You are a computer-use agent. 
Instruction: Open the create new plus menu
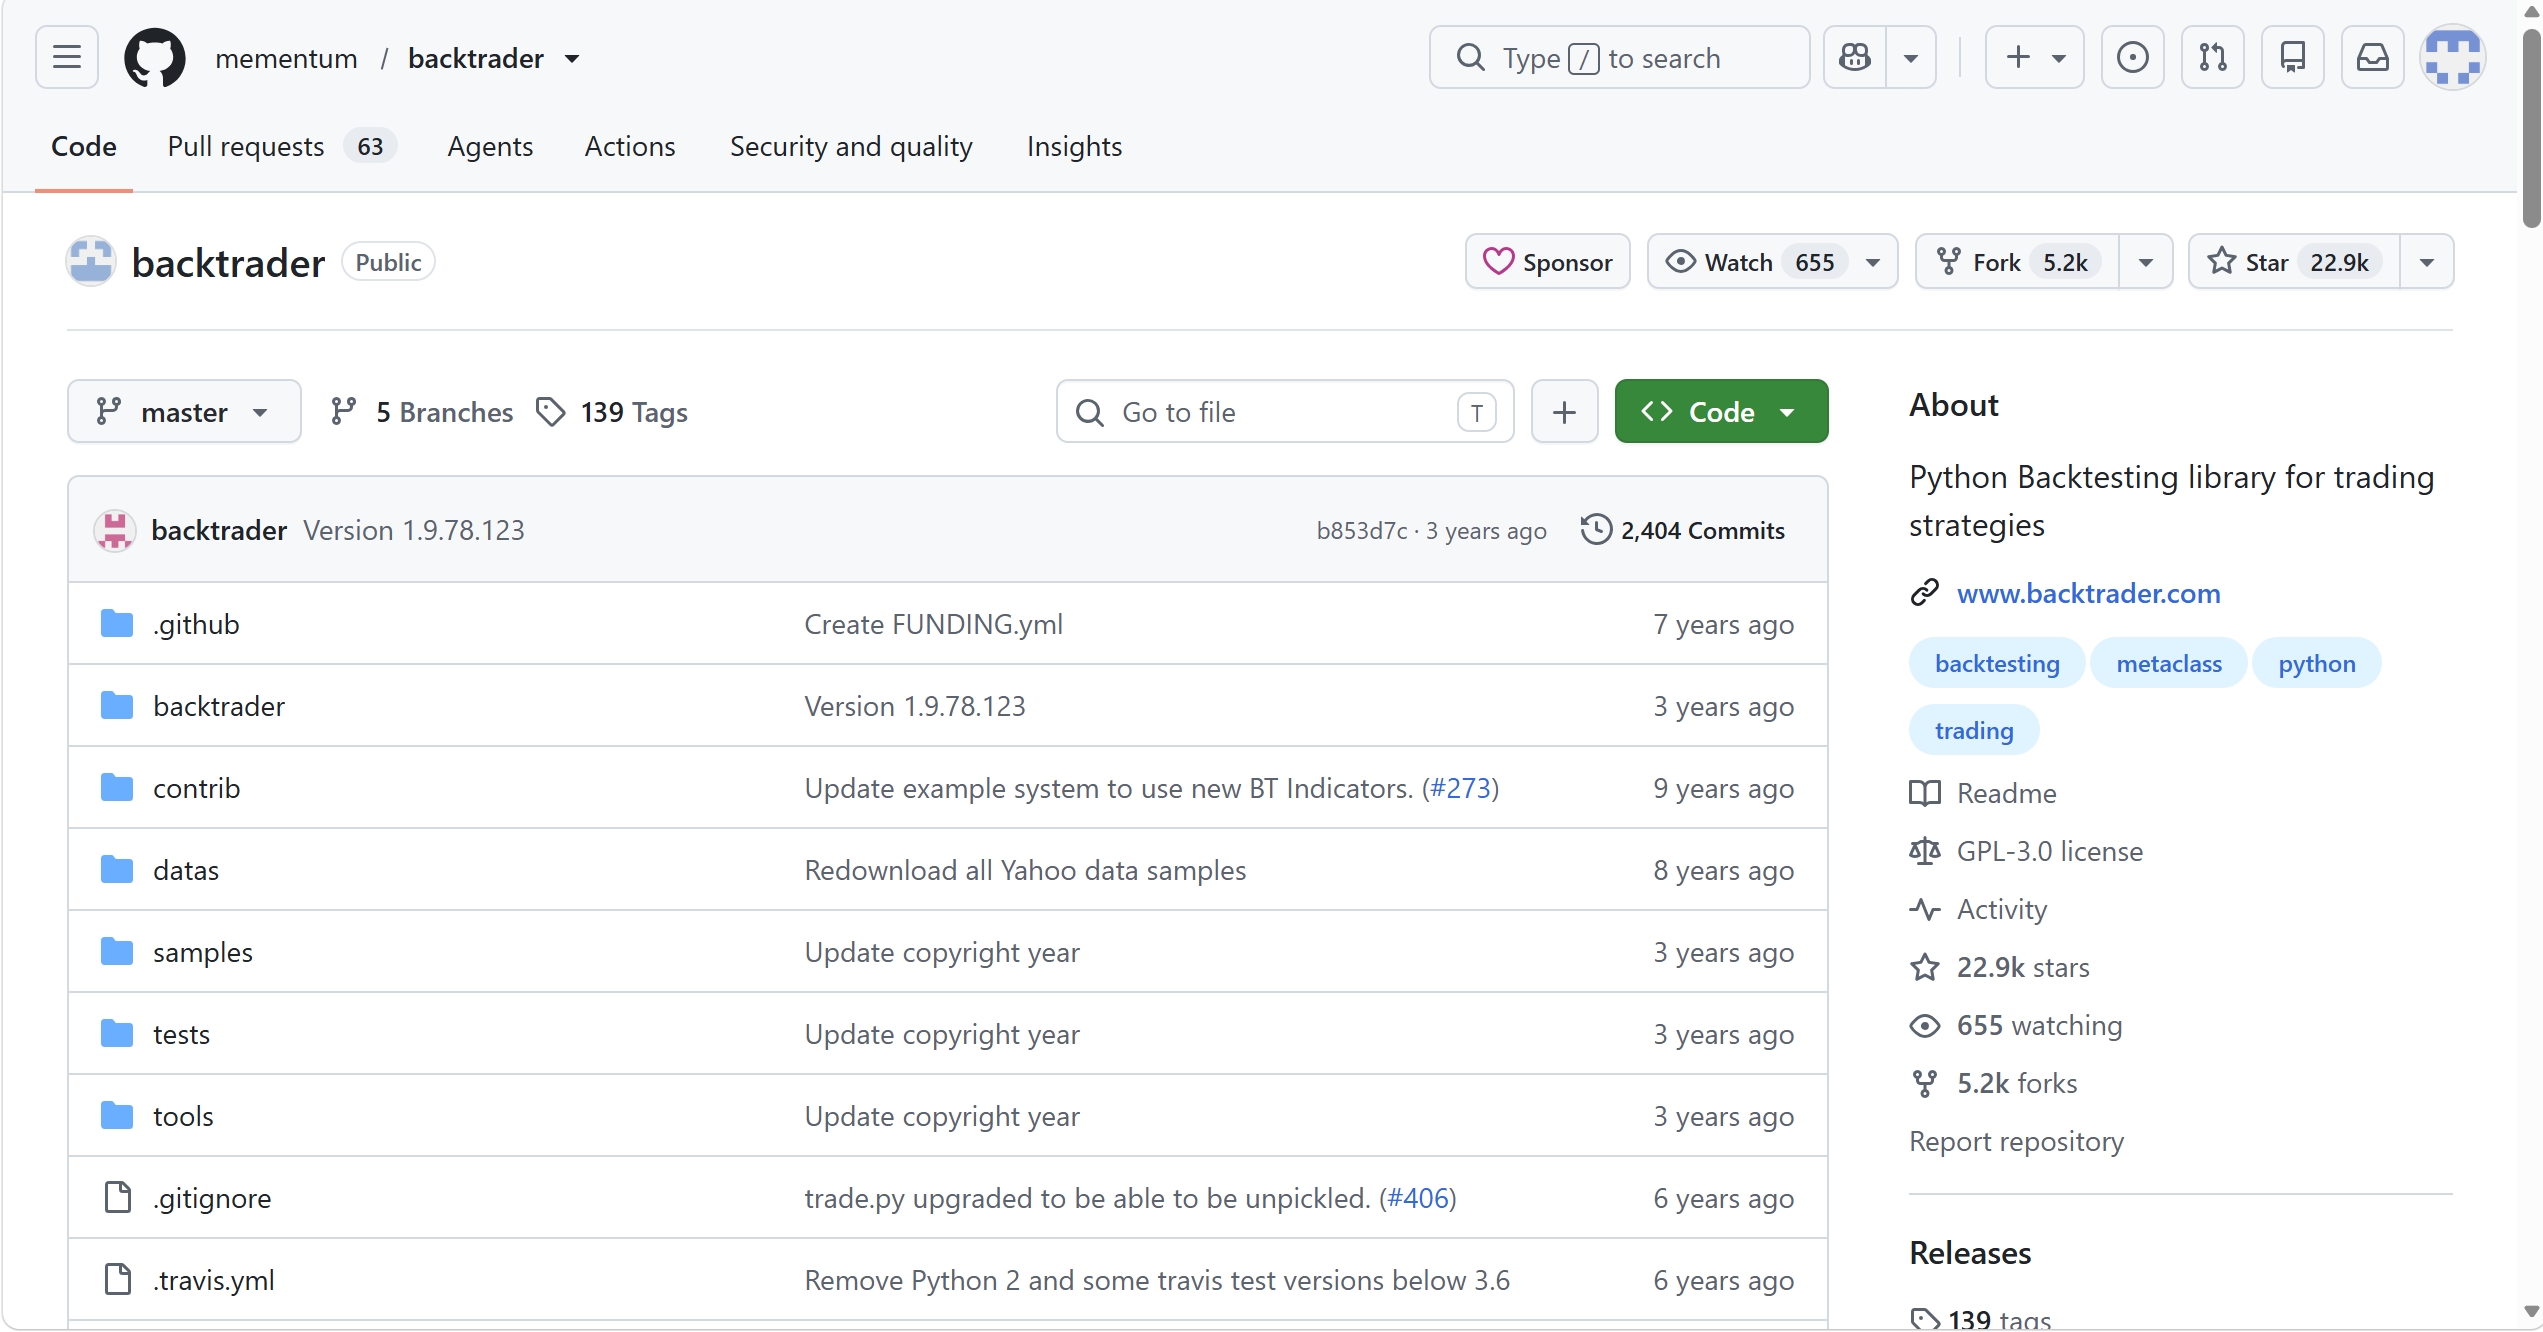point(2034,57)
